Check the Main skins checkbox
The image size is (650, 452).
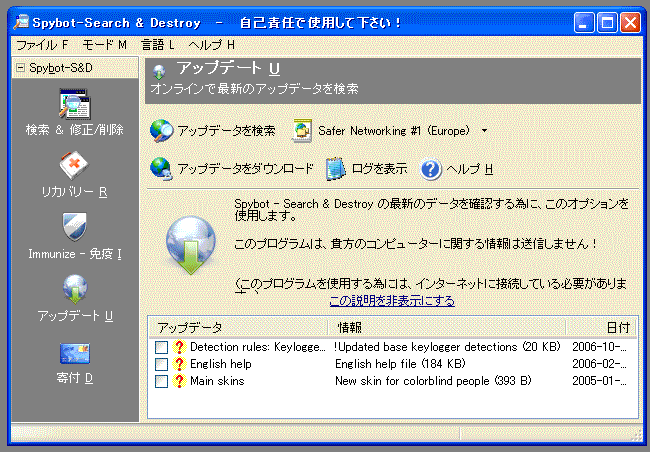tap(161, 381)
